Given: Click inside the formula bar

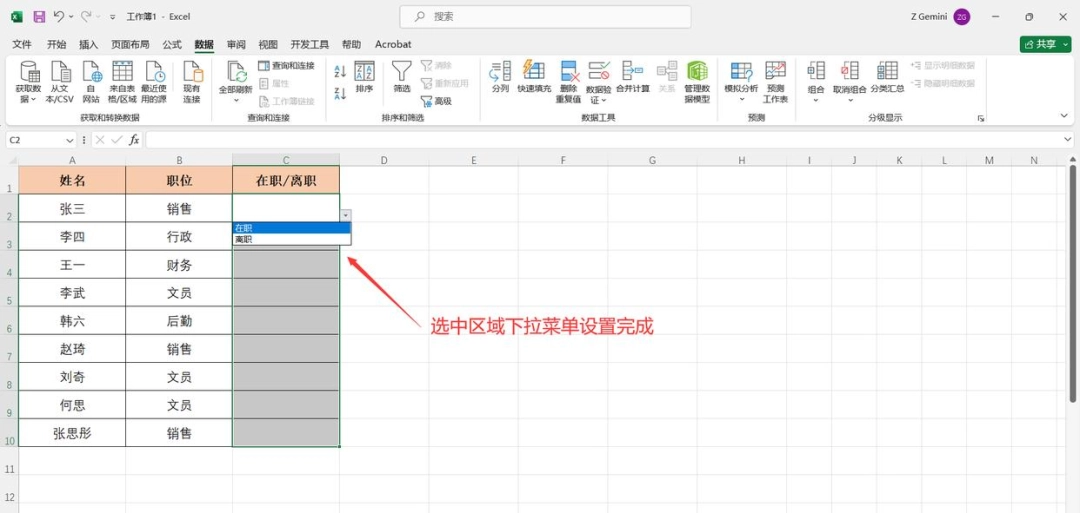Looking at the screenshot, I should (604, 140).
